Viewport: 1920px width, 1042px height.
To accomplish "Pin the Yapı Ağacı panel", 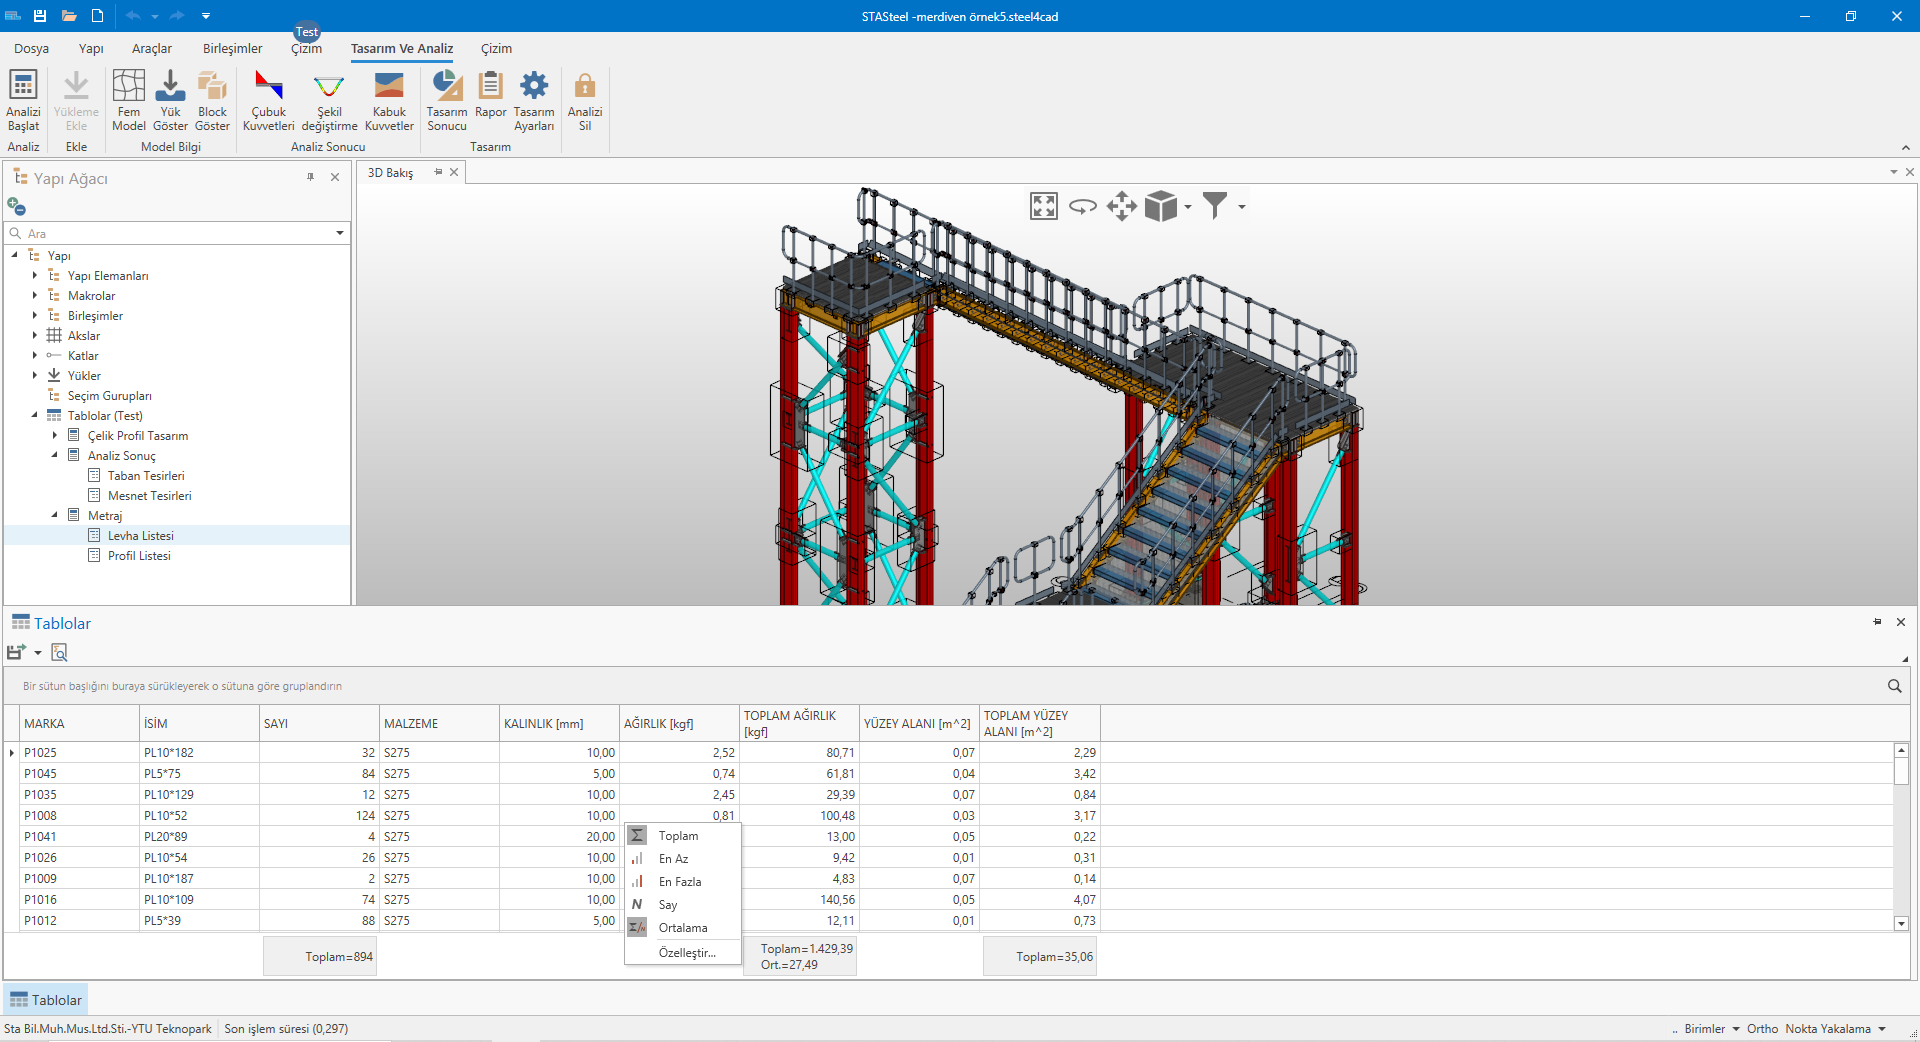I will (310, 177).
